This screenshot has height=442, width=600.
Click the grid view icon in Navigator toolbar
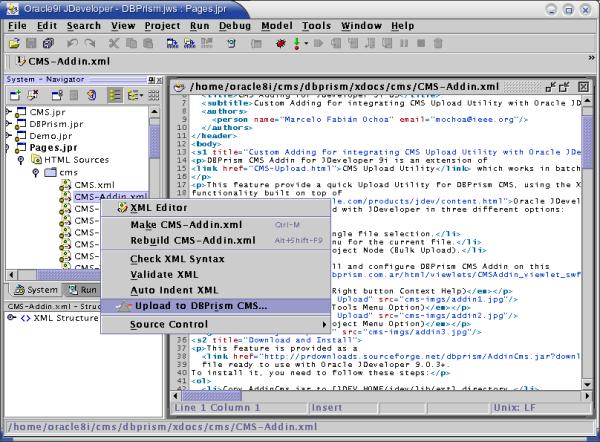154,95
